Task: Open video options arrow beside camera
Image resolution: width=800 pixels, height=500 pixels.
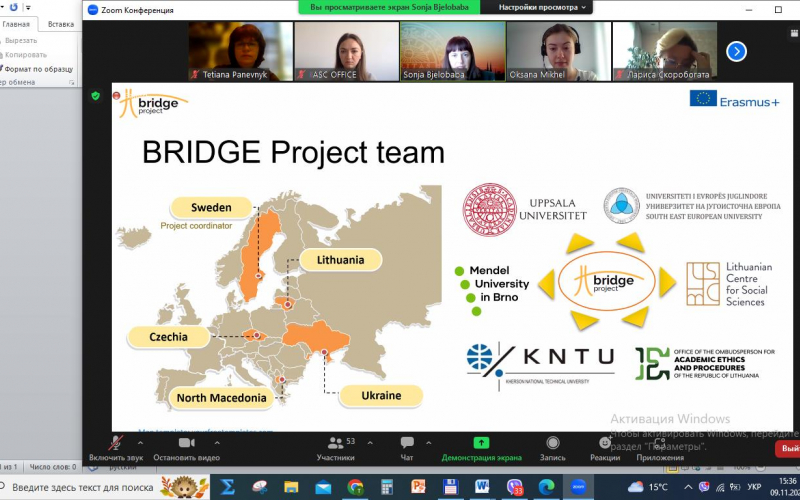Action: point(217,443)
